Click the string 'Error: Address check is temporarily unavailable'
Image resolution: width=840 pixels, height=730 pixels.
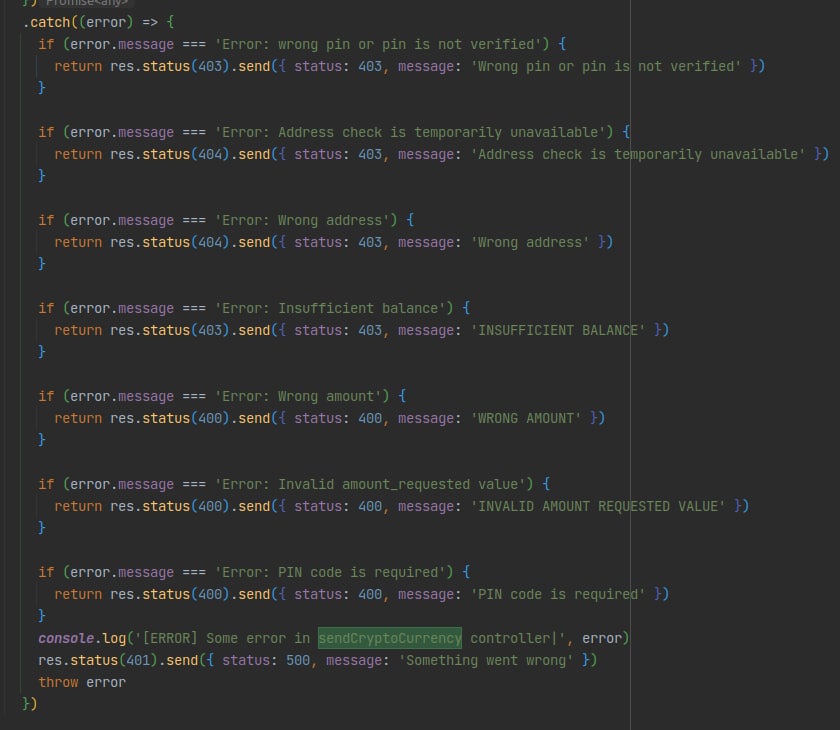pyautogui.click(x=410, y=132)
